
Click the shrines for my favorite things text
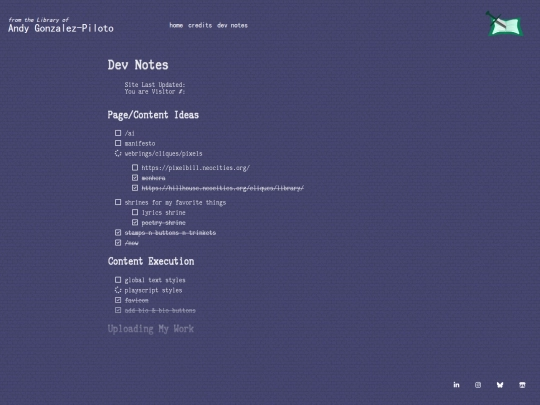tap(175, 202)
